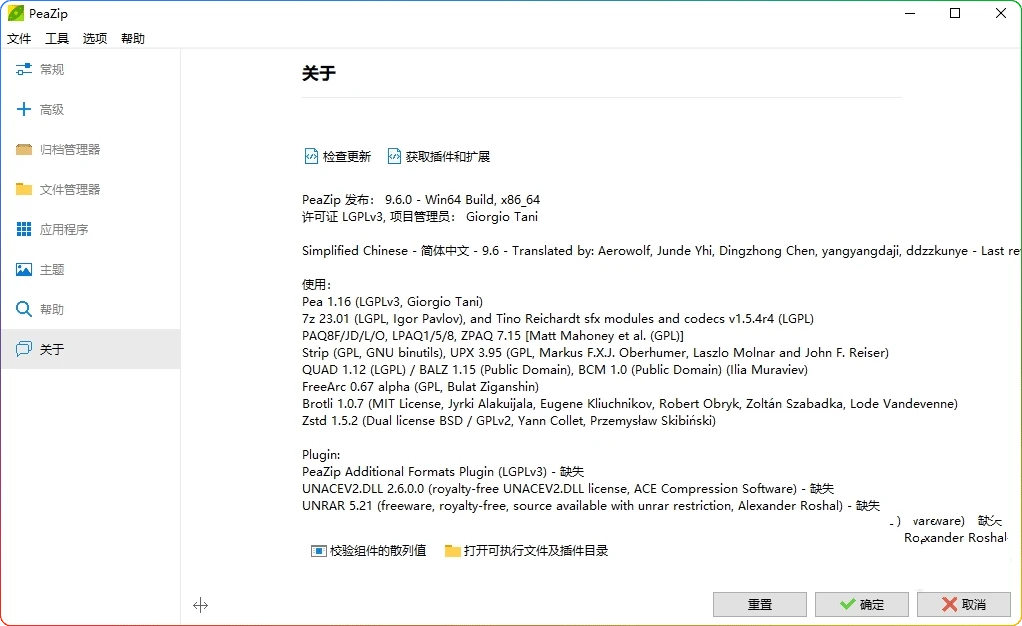
Task: Click 'PeaZip Additional Formats Plugin' line
Action: point(443,471)
